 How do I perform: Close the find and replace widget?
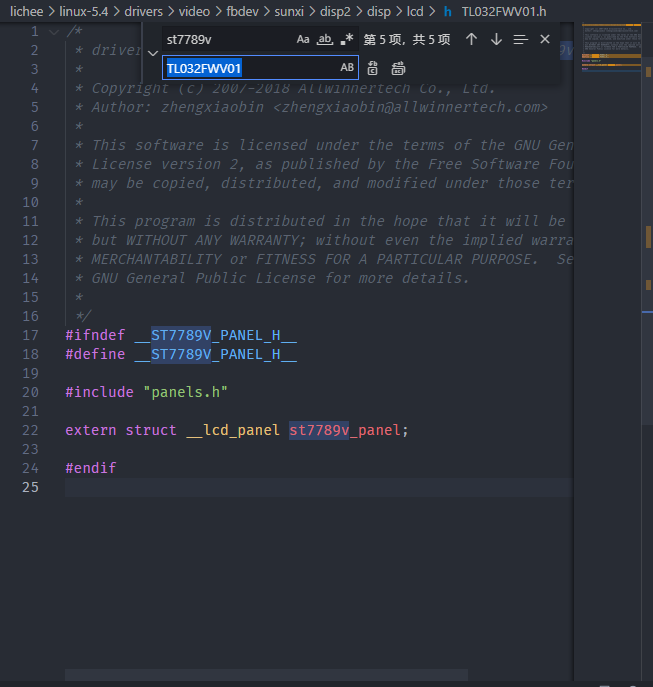544,39
